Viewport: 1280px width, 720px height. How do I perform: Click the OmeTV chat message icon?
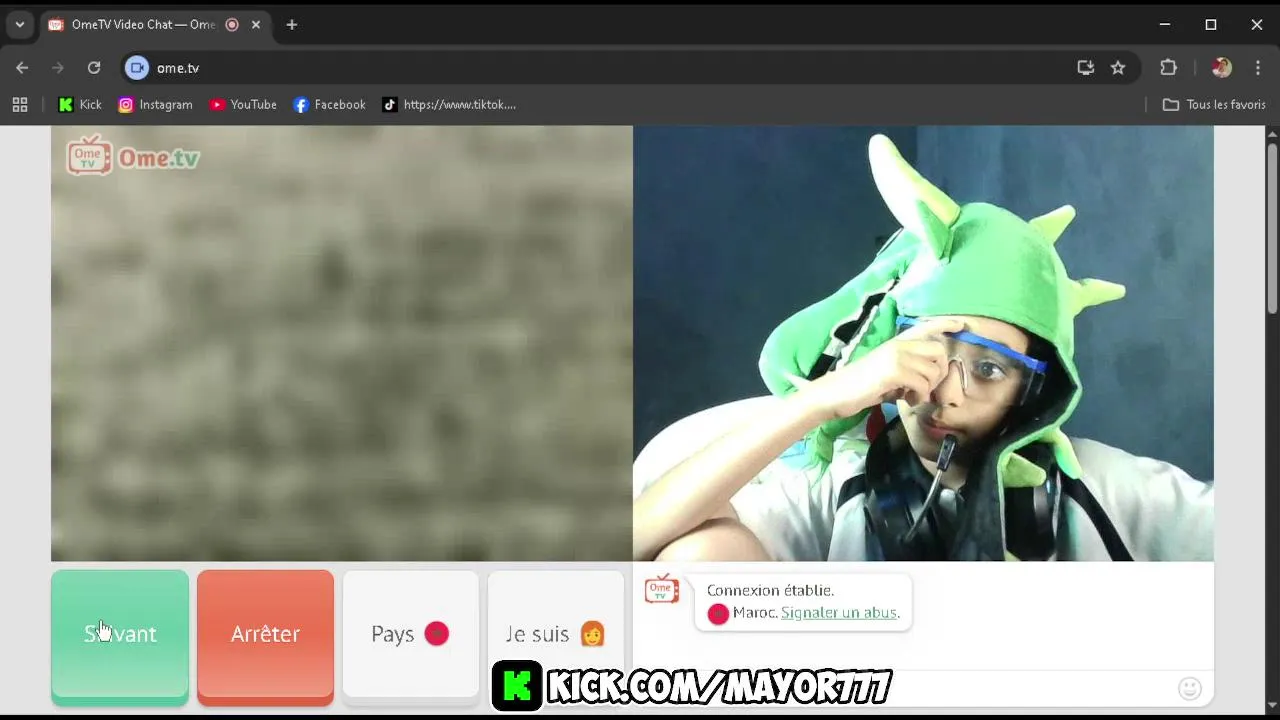click(661, 589)
